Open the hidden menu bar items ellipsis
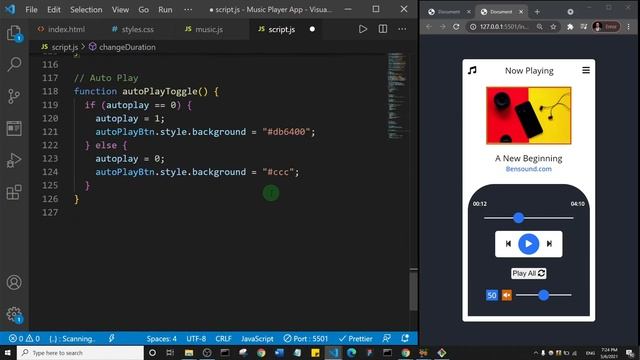640x360 pixels. pos(188,9)
